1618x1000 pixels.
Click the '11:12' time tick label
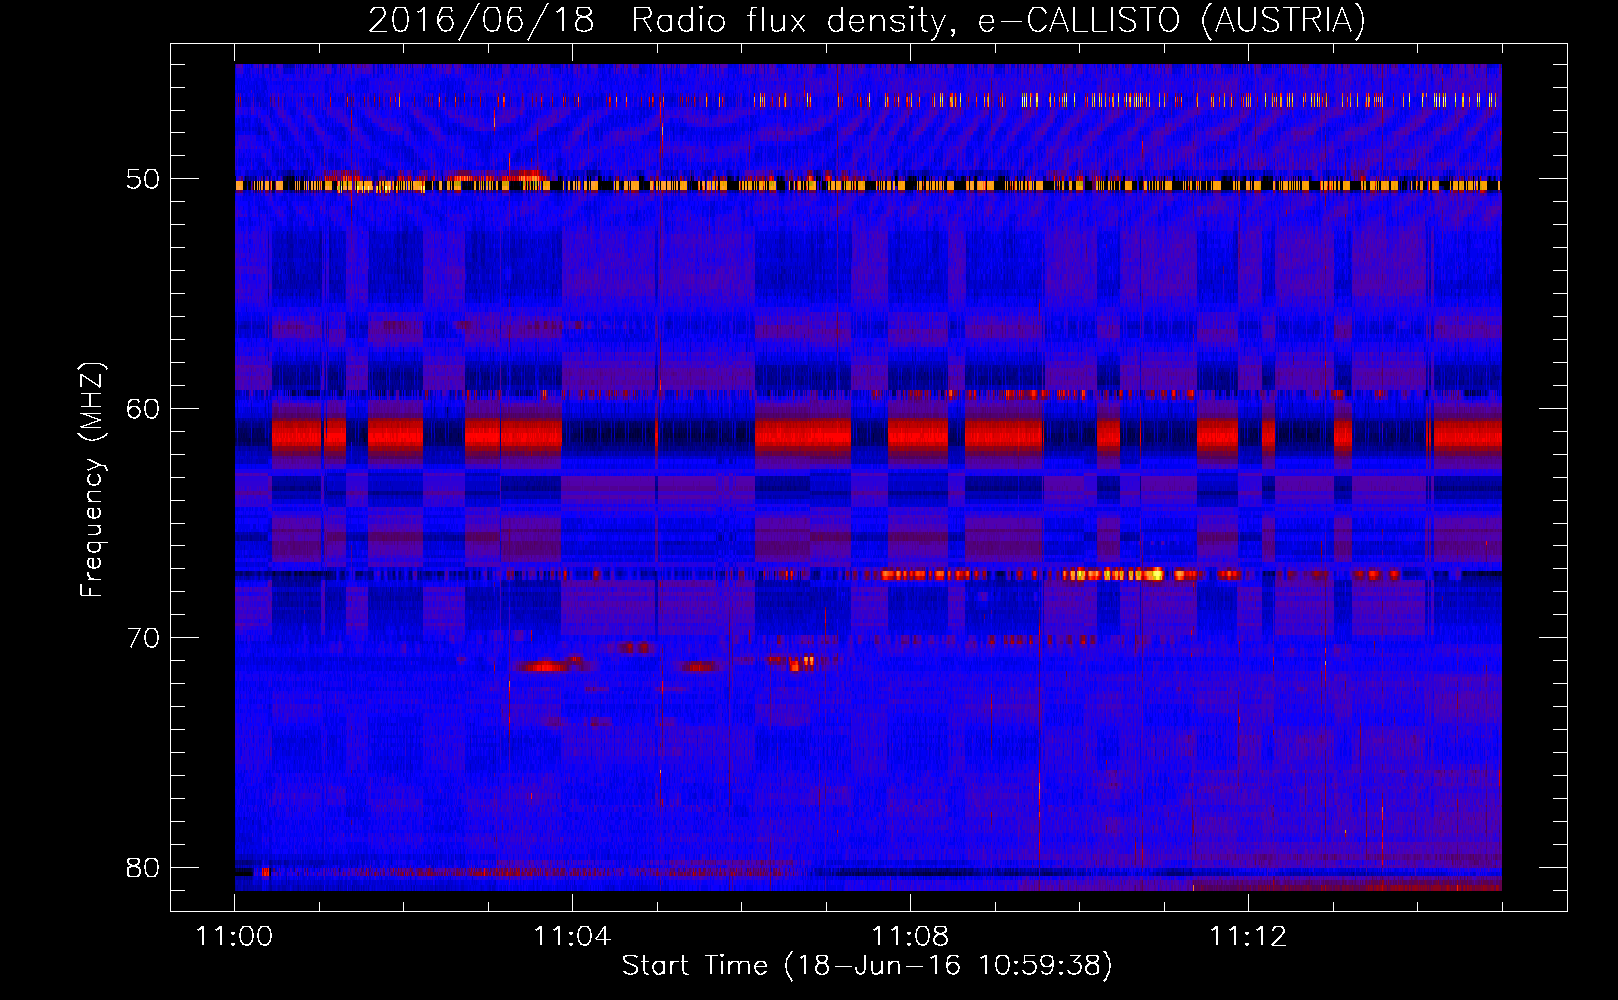click(x=1248, y=936)
